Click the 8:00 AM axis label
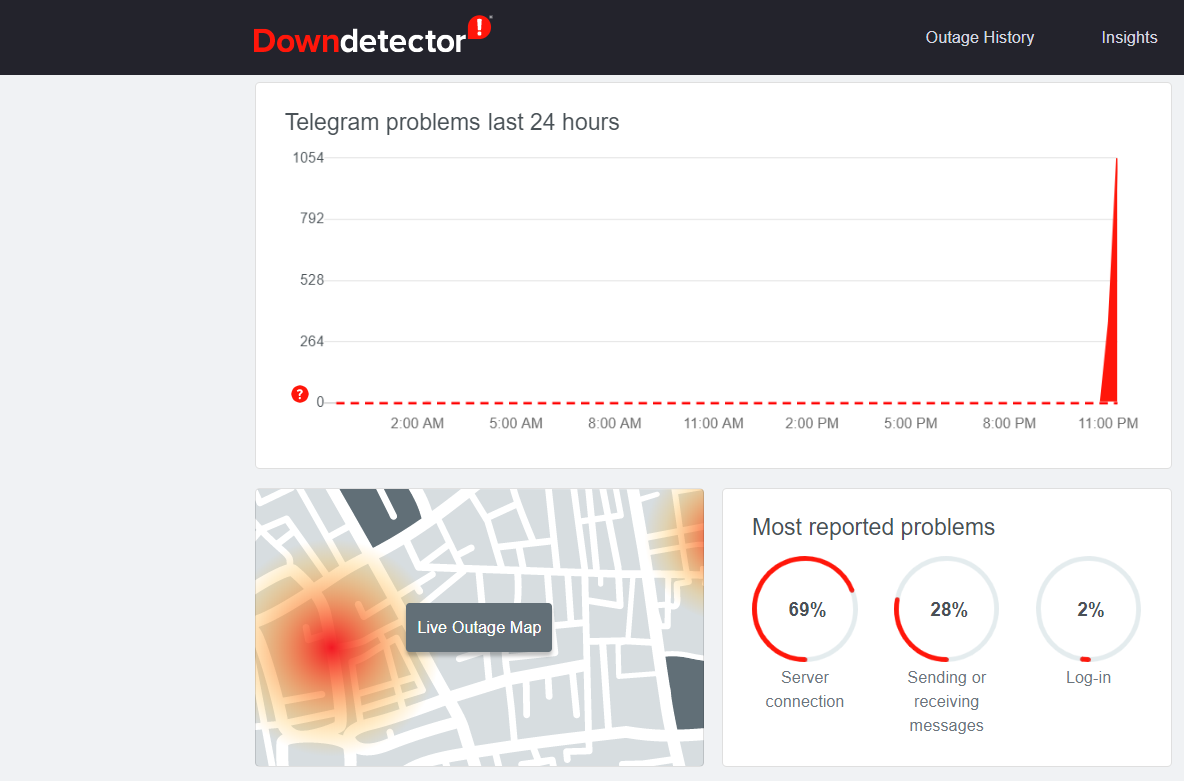The image size is (1184, 781). [x=615, y=423]
